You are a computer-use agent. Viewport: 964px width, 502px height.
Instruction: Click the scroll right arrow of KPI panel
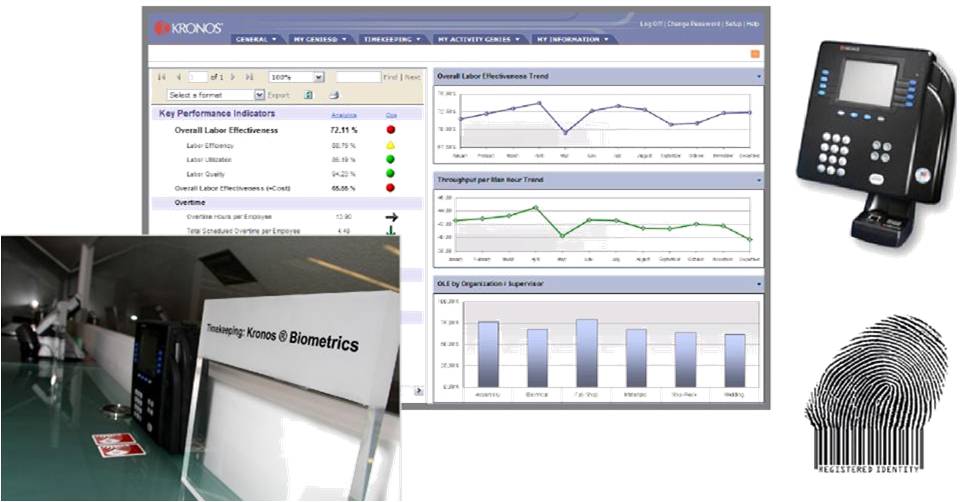point(419,391)
